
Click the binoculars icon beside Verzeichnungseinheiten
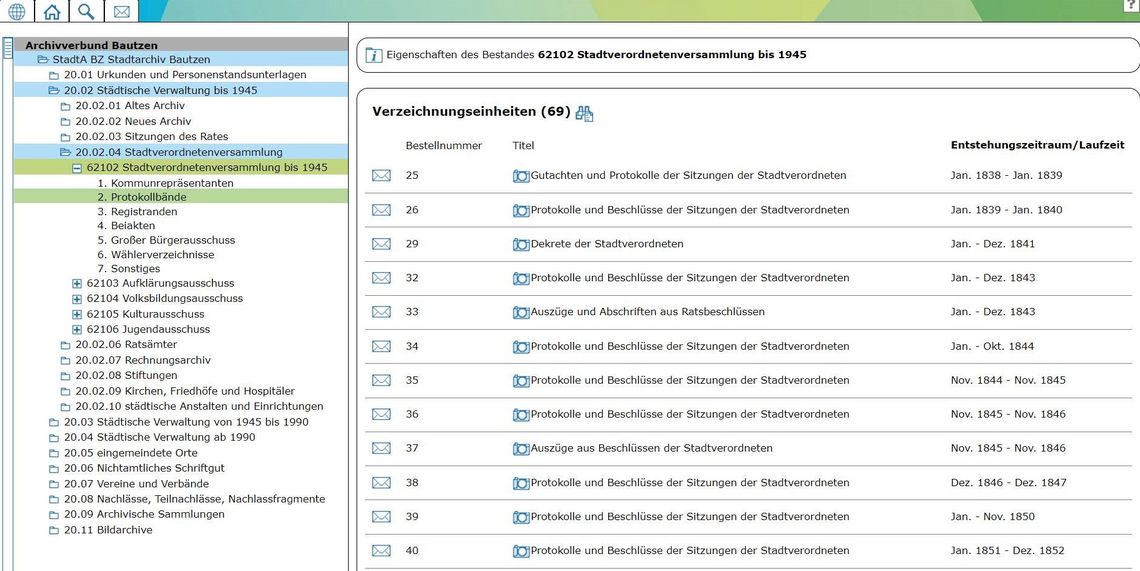click(584, 113)
